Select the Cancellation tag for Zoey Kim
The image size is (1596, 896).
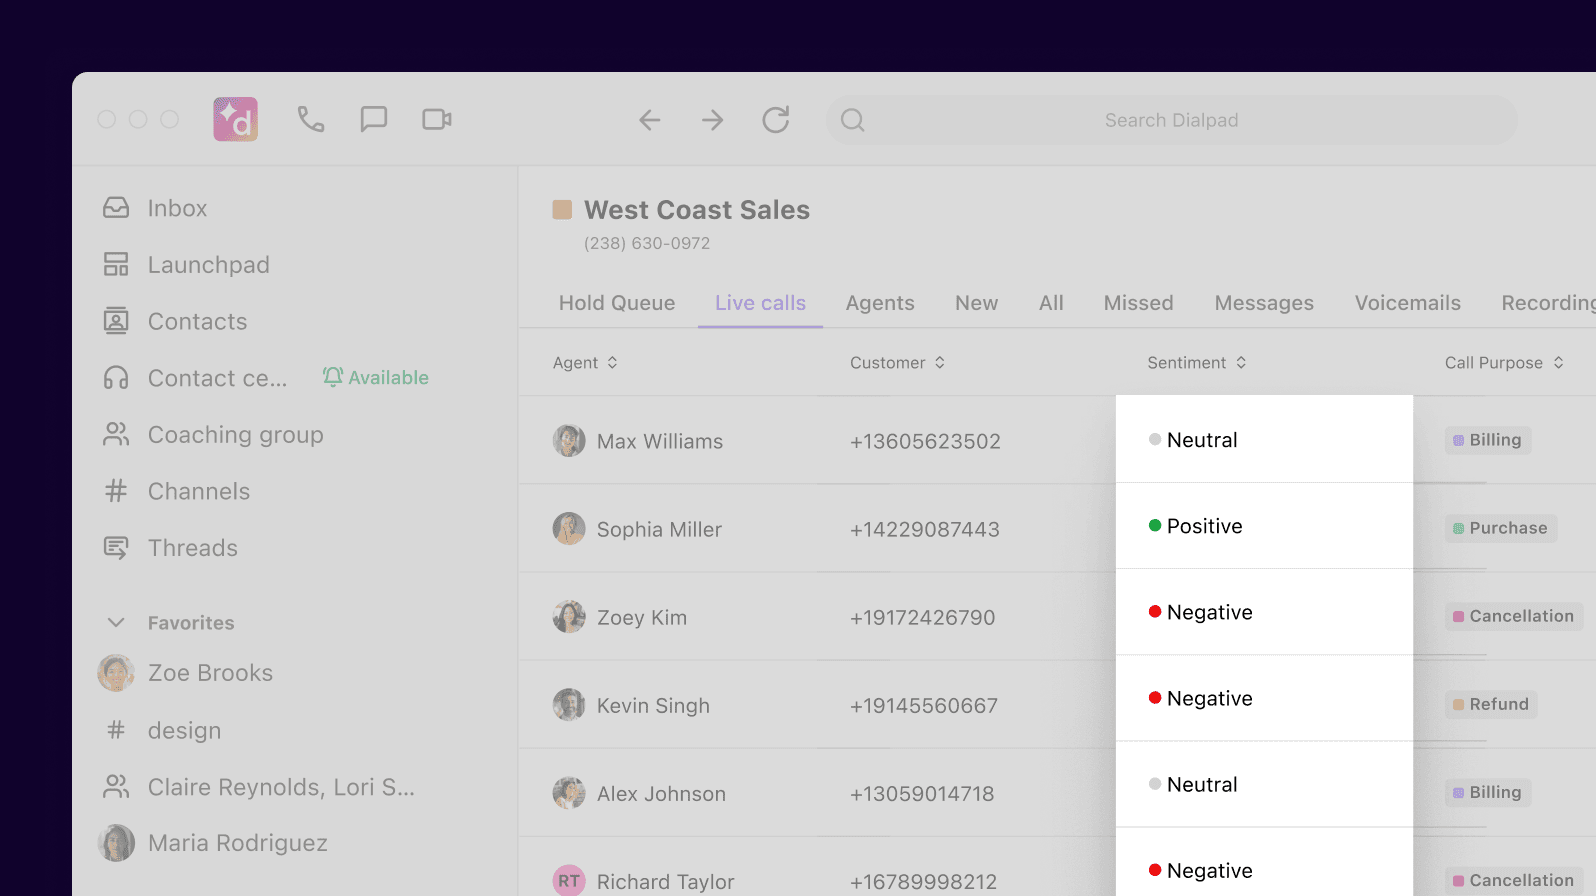[1513, 616]
